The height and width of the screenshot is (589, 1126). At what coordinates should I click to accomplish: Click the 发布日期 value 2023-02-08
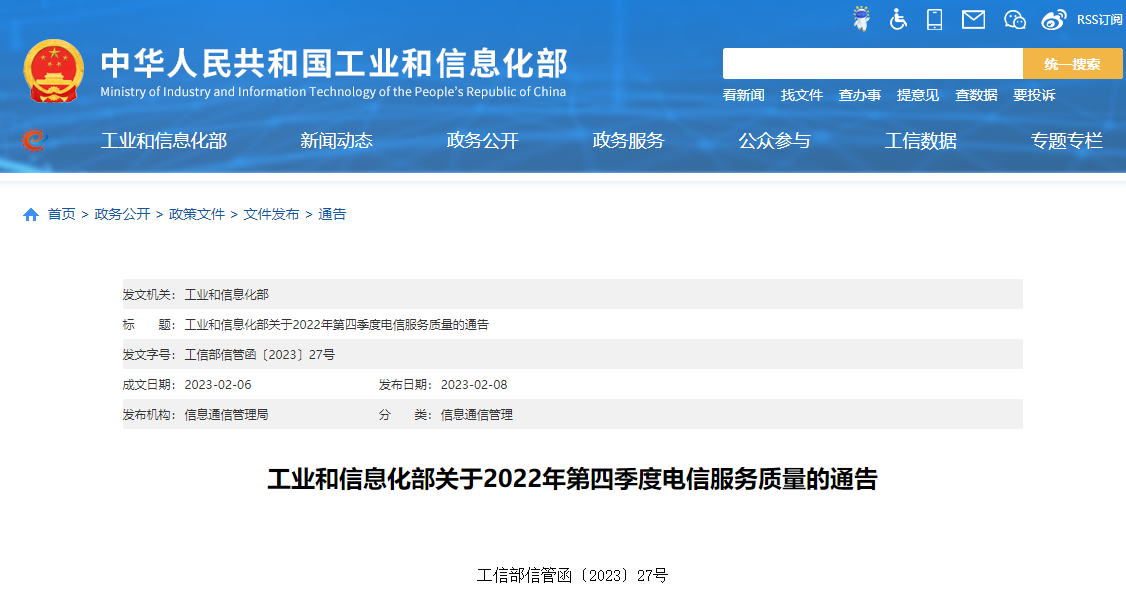pos(474,385)
